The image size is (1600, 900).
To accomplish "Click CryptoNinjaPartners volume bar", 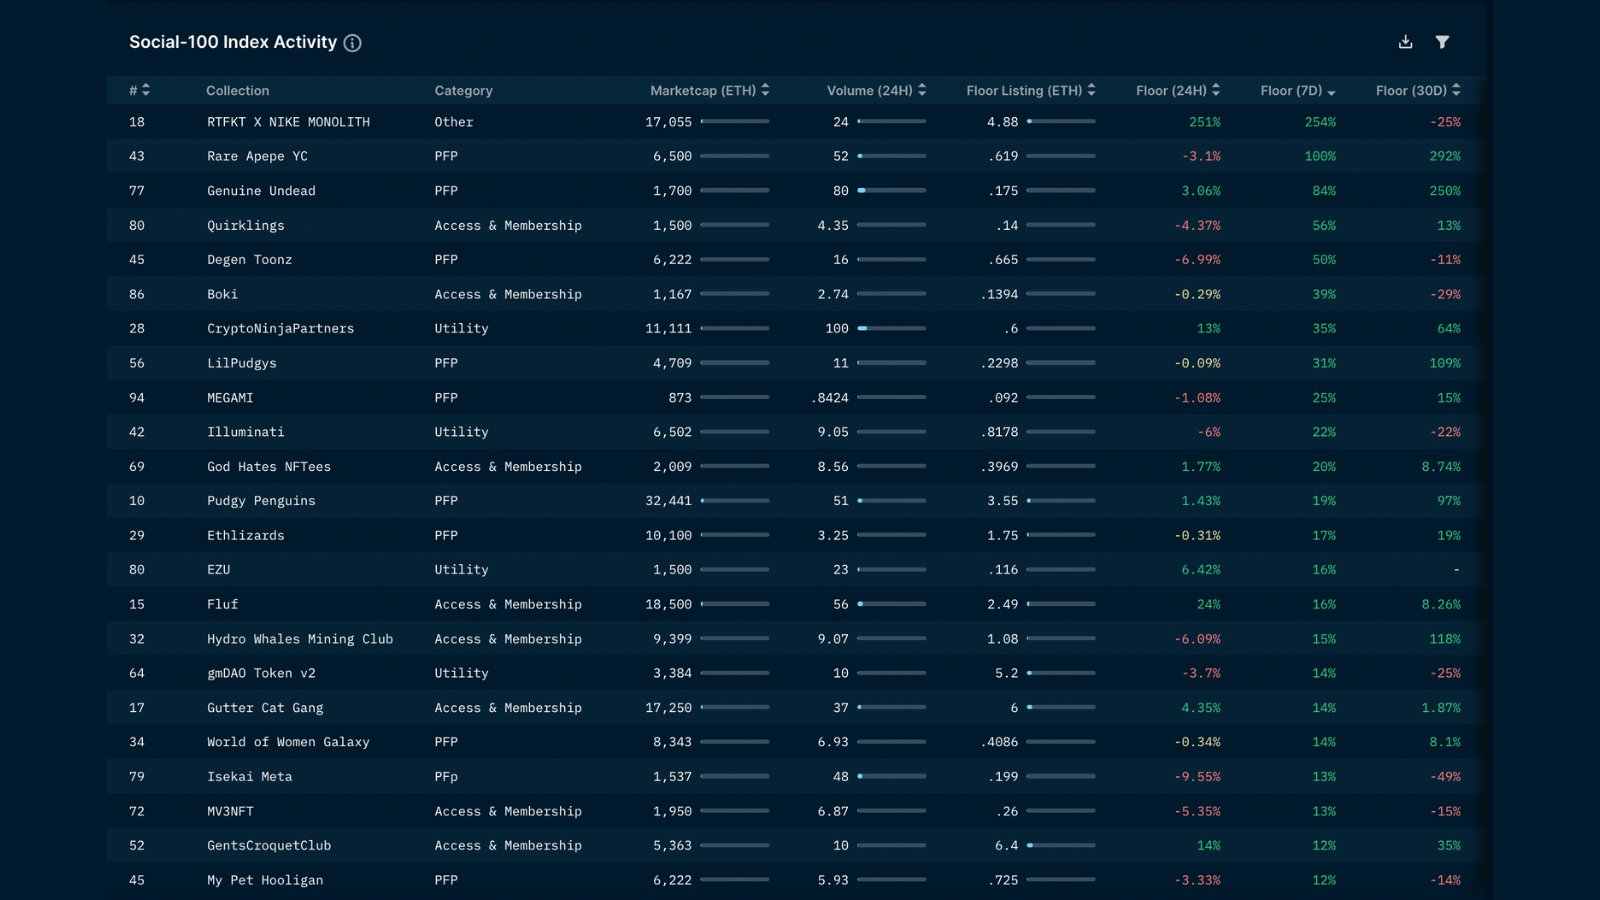I will (891, 328).
